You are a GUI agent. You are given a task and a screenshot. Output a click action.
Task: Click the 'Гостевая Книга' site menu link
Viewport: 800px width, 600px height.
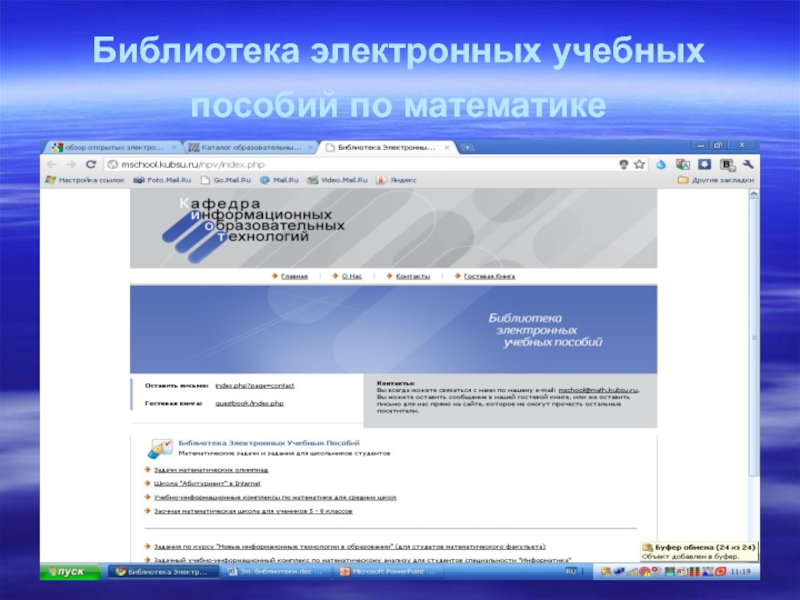click(489, 276)
